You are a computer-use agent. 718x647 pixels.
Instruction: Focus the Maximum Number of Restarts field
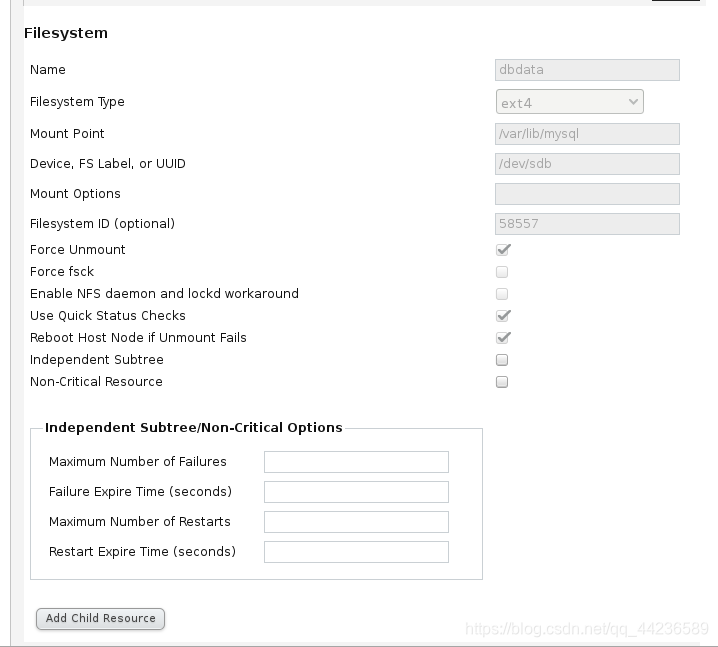356,522
